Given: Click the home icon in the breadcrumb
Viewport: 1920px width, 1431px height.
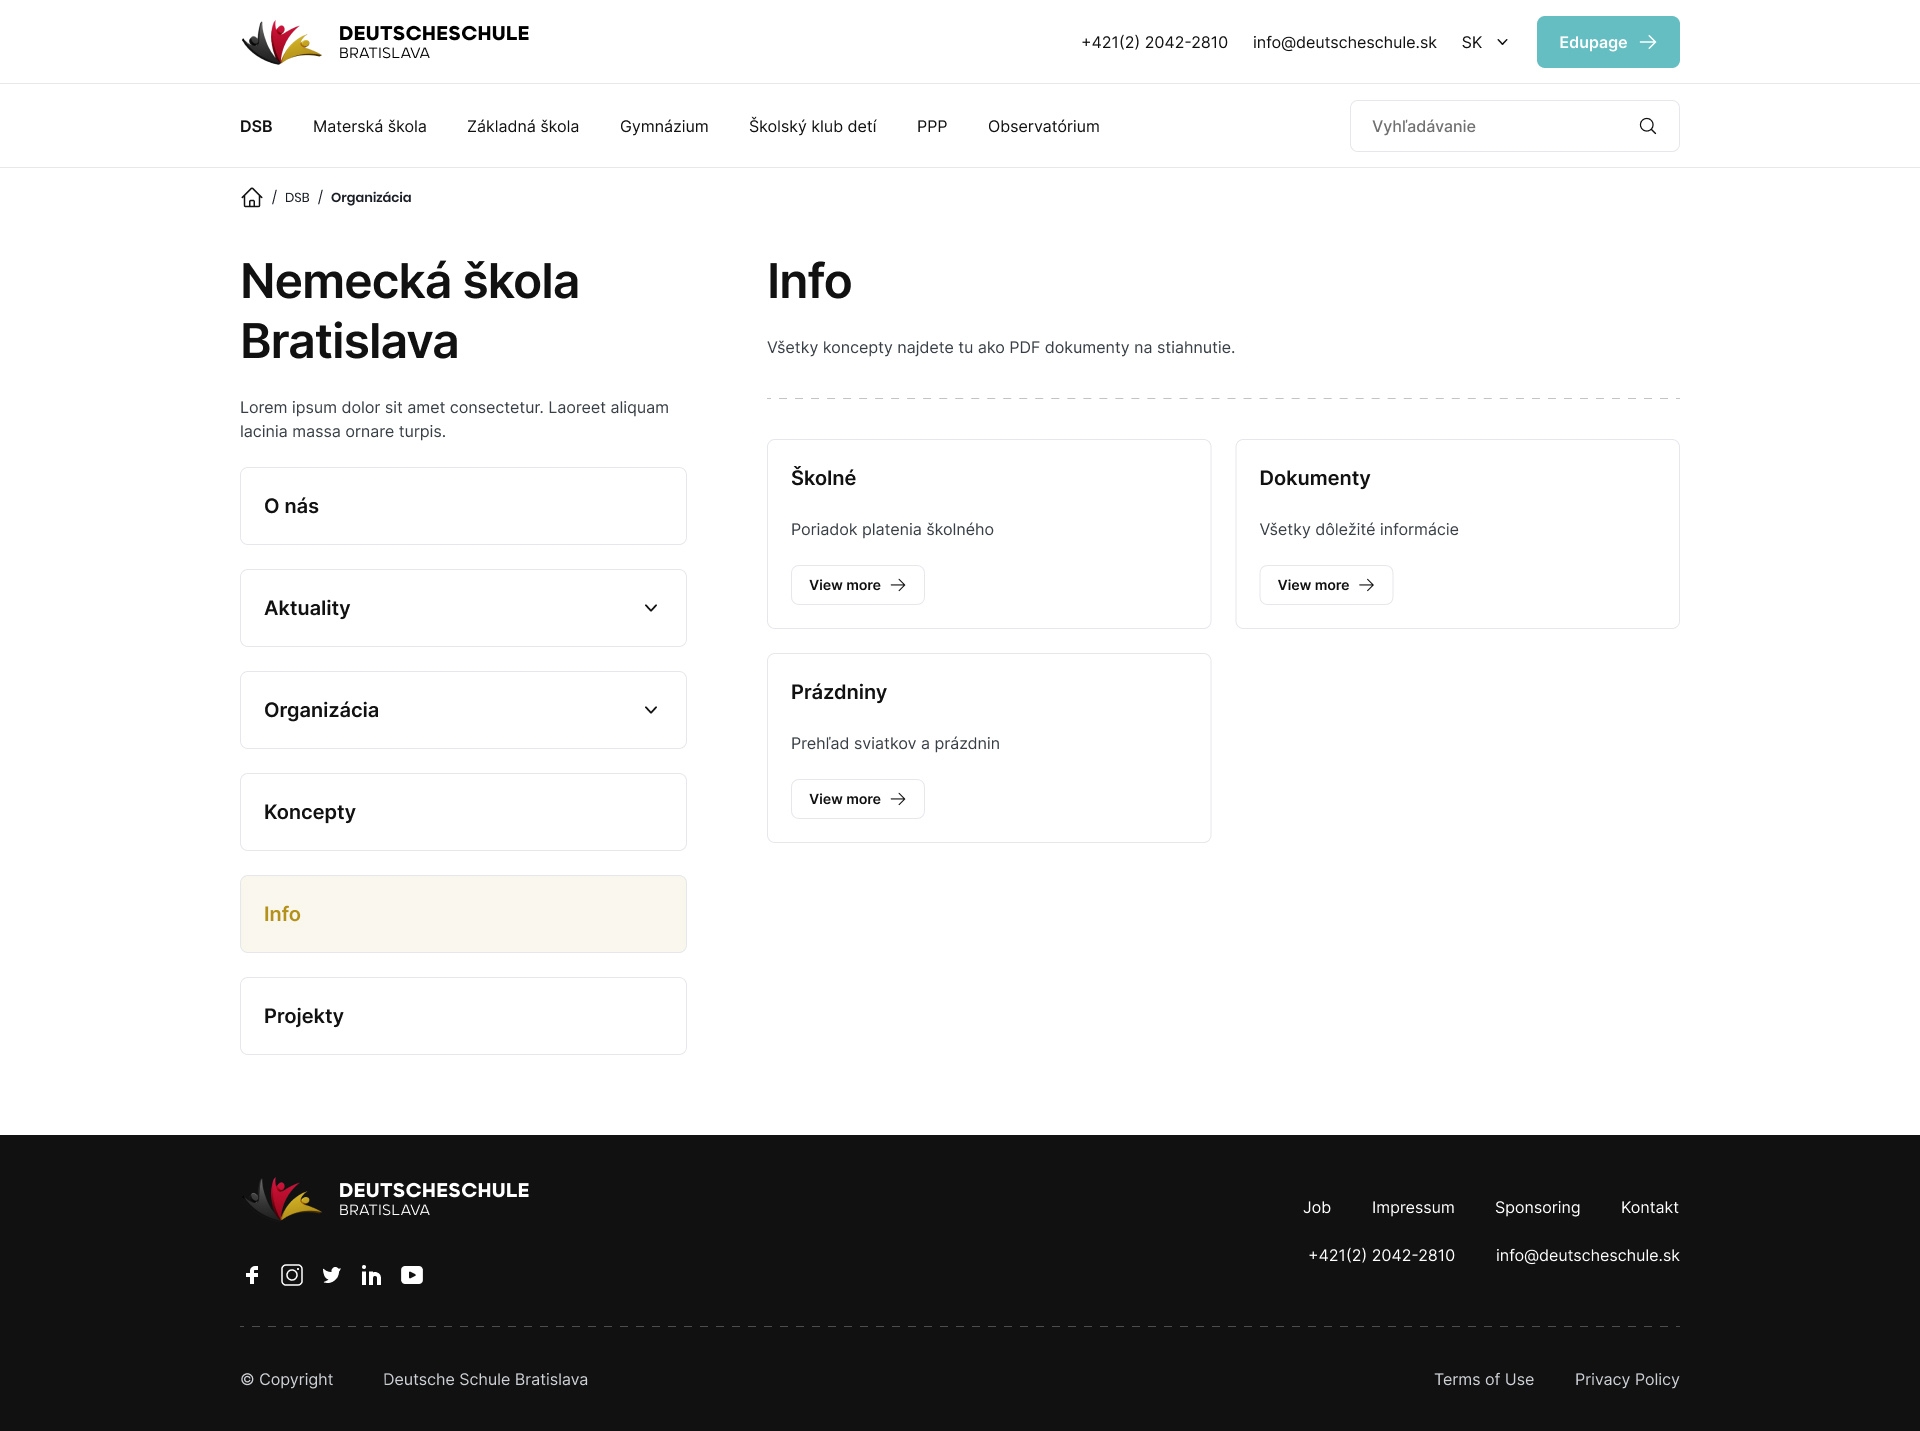Looking at the screenshot, I should coord(252,197).
